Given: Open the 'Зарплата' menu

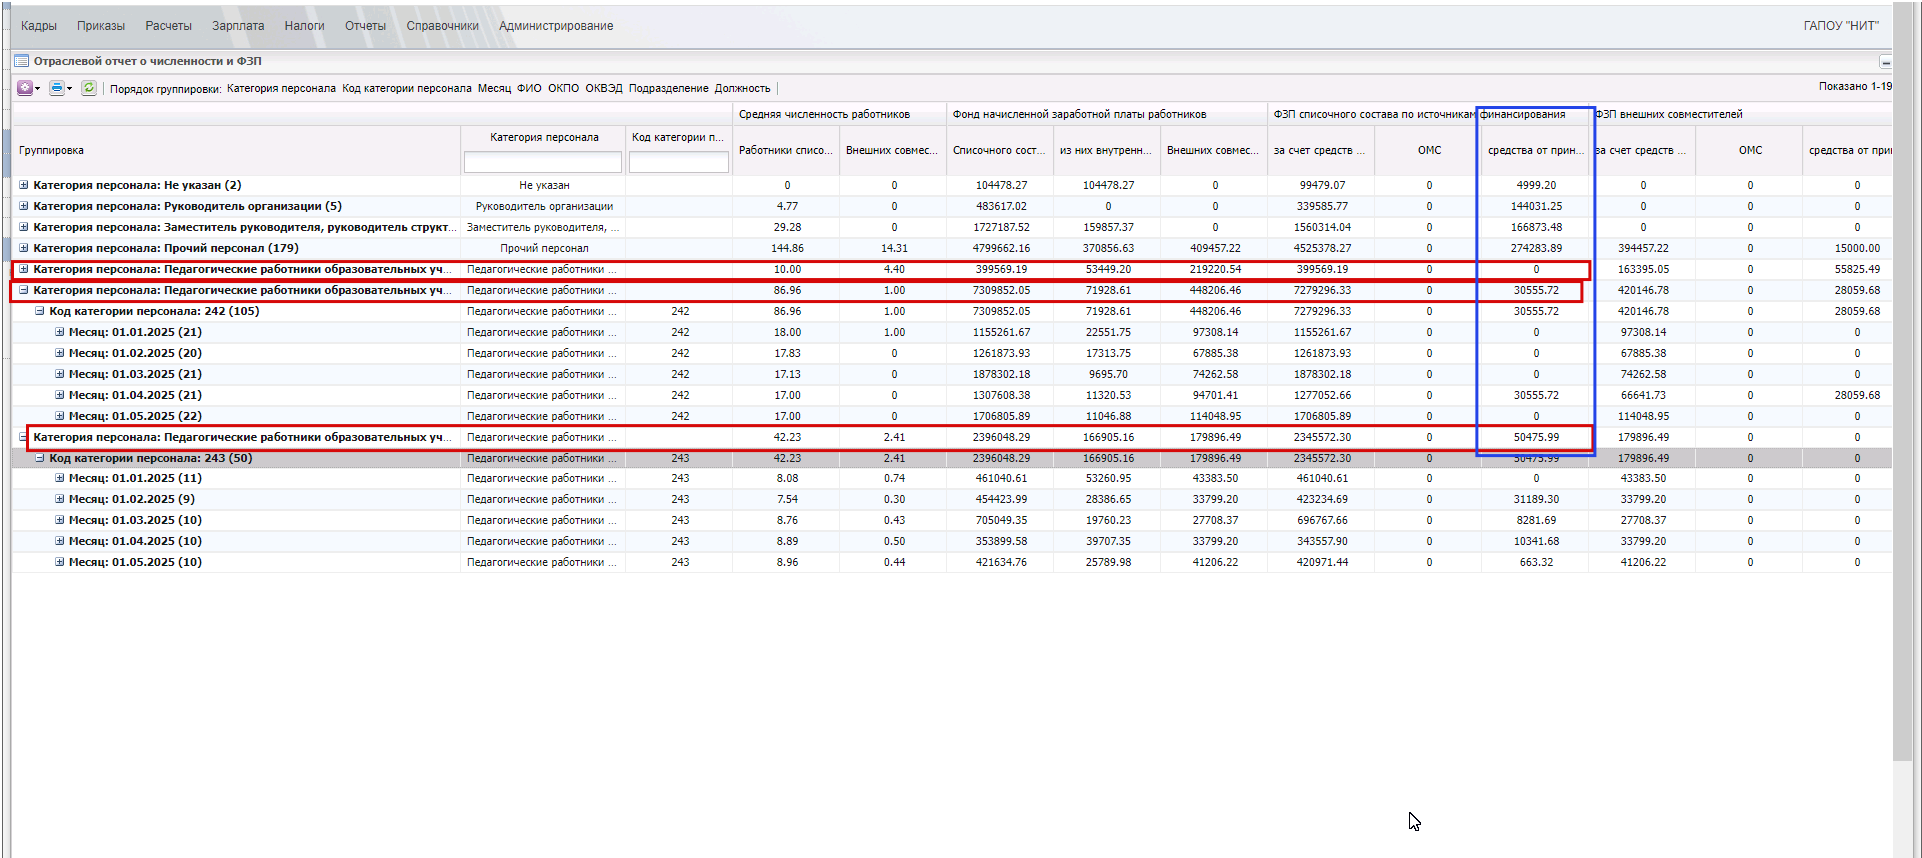Looking at the screenshot, I should pyautogui.click(x=238, y=26).
